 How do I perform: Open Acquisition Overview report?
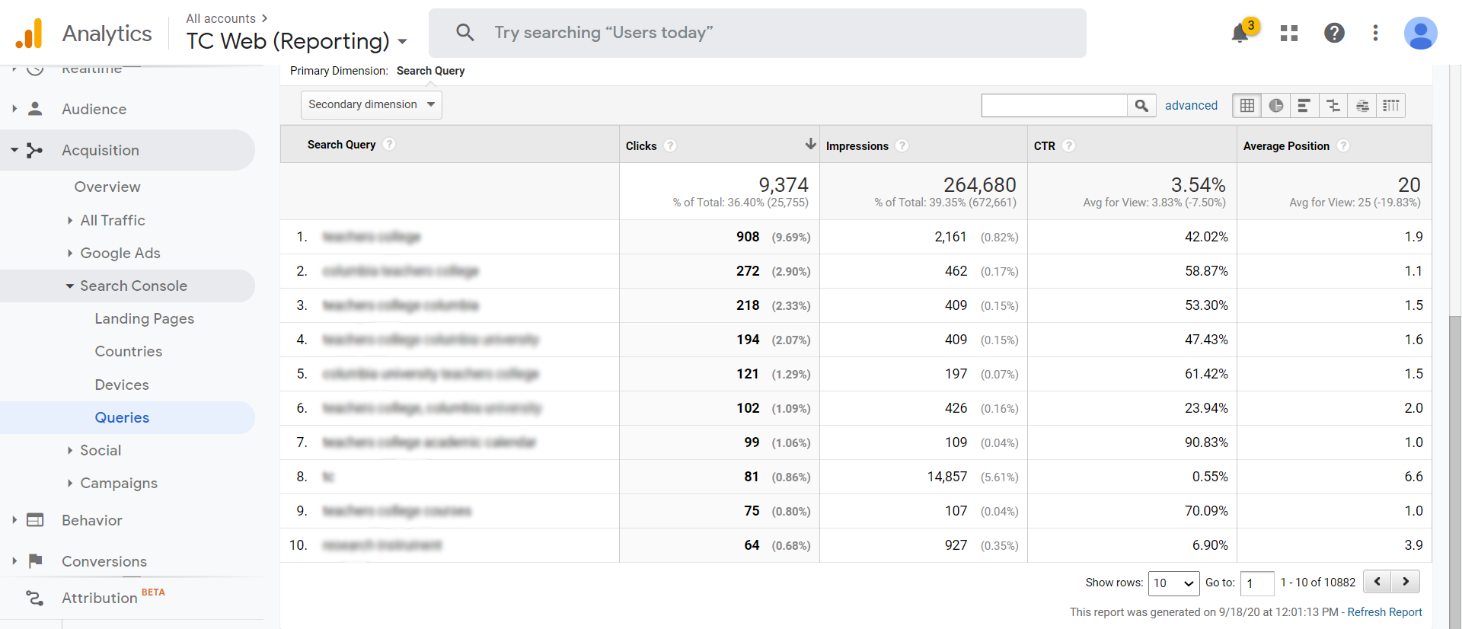pos(107,187)
